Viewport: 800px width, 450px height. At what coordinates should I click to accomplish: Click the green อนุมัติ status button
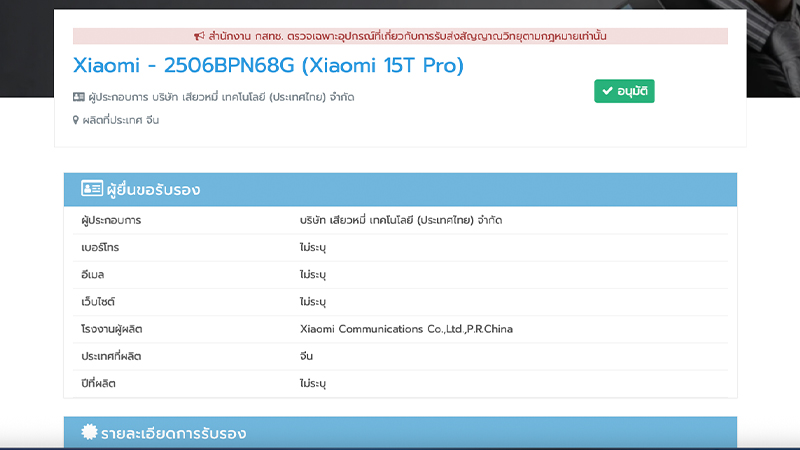(x=624, y=91)
